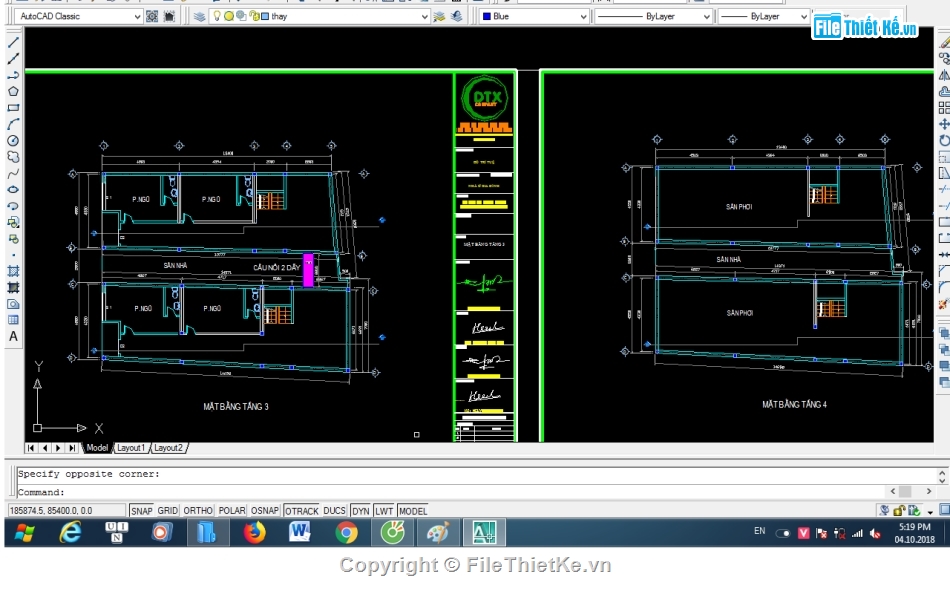Toggle OSNAP in status bar
The height and width of the screenshot is (594, 950).
coord(265,511)
